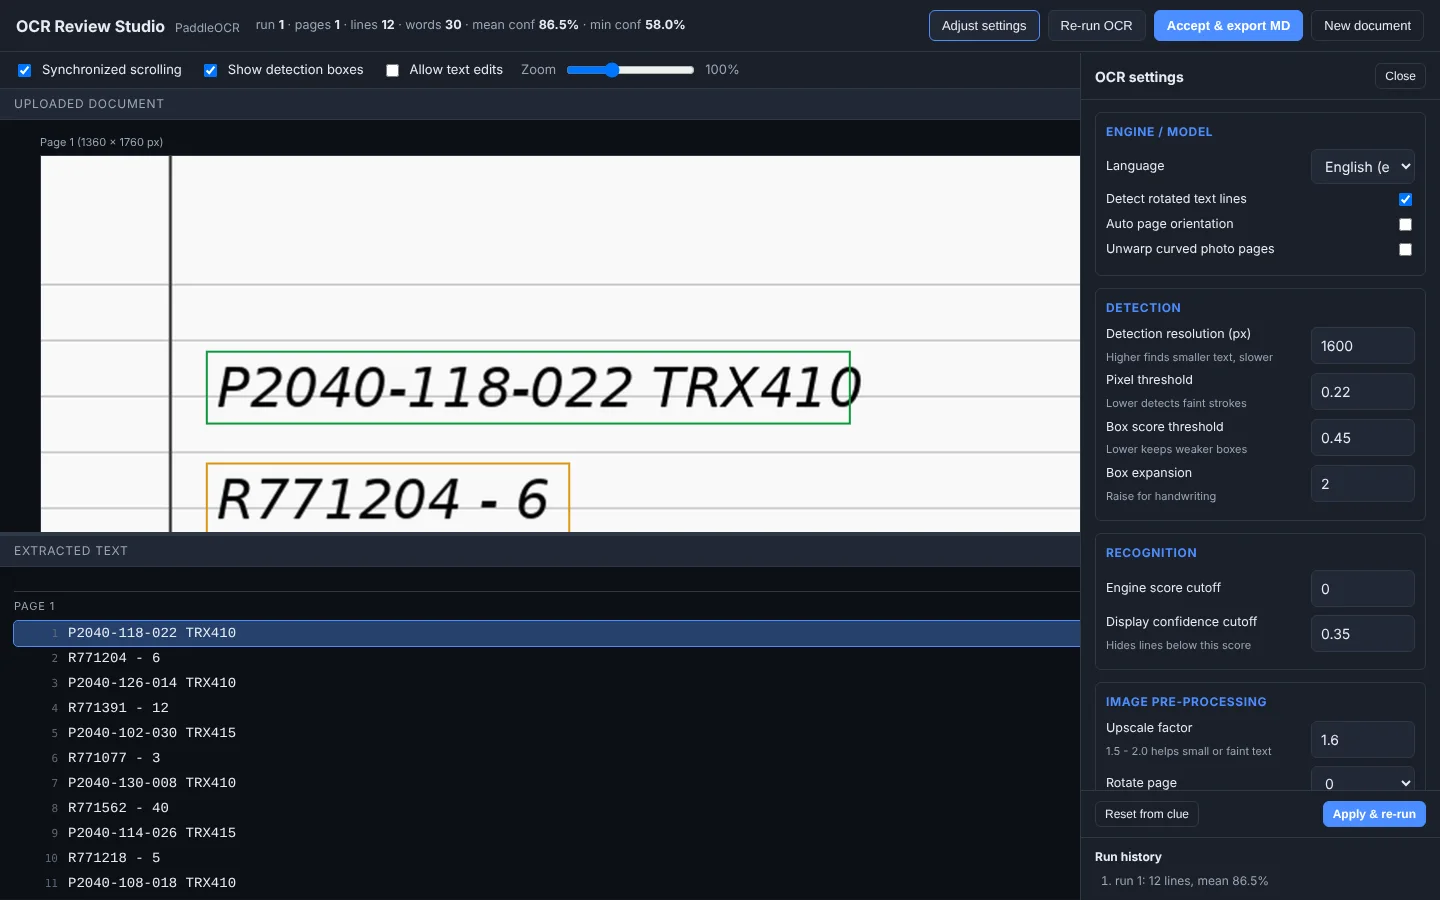1440x900 pixels.
Task: Select extracted line P2040-118-022 TRX410
Action: click(x=546, y=633)
